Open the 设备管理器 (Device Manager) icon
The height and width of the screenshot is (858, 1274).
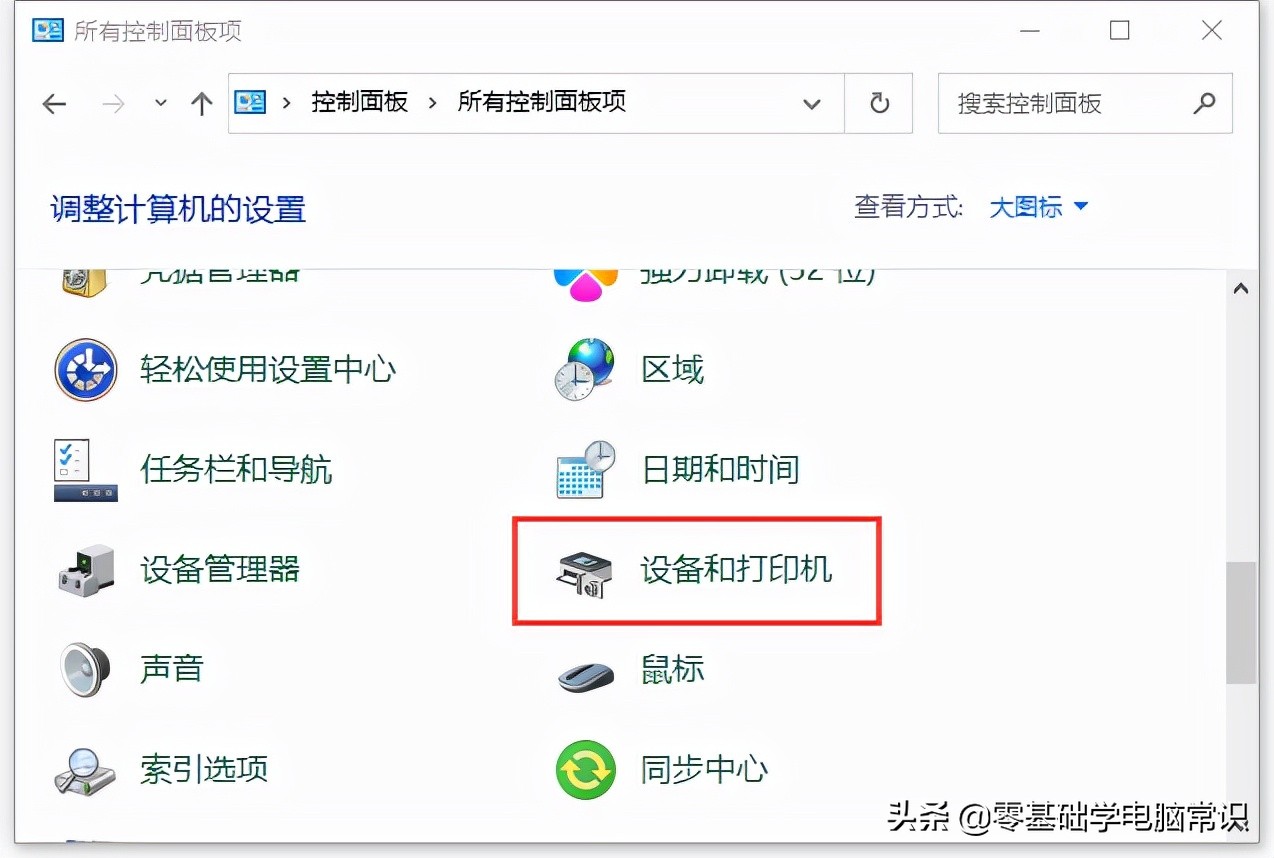[85, 570]
